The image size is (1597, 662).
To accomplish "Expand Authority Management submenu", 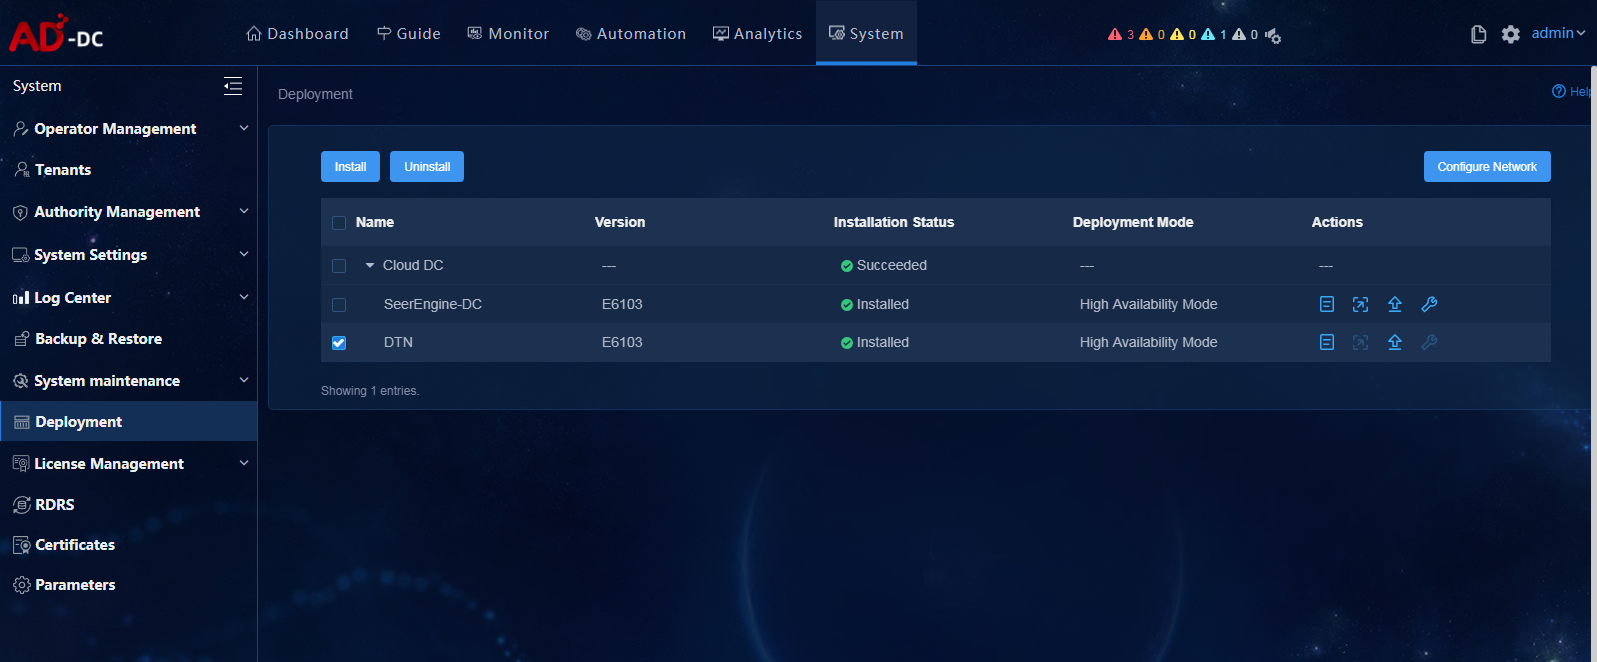I will tap(244, 211).
